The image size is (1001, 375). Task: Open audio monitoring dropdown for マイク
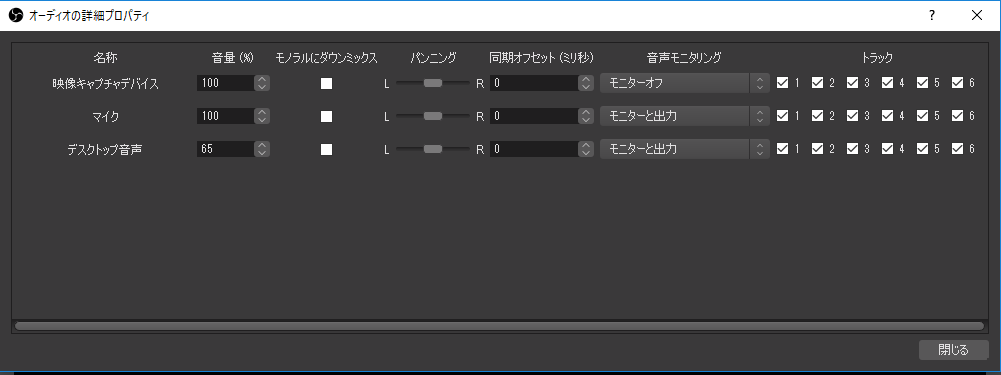click(684, 116)
